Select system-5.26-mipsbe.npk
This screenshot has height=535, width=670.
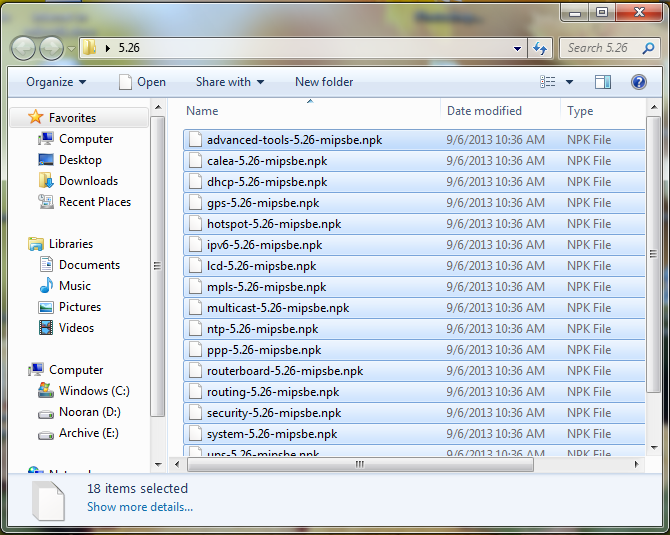click(414, 434)
